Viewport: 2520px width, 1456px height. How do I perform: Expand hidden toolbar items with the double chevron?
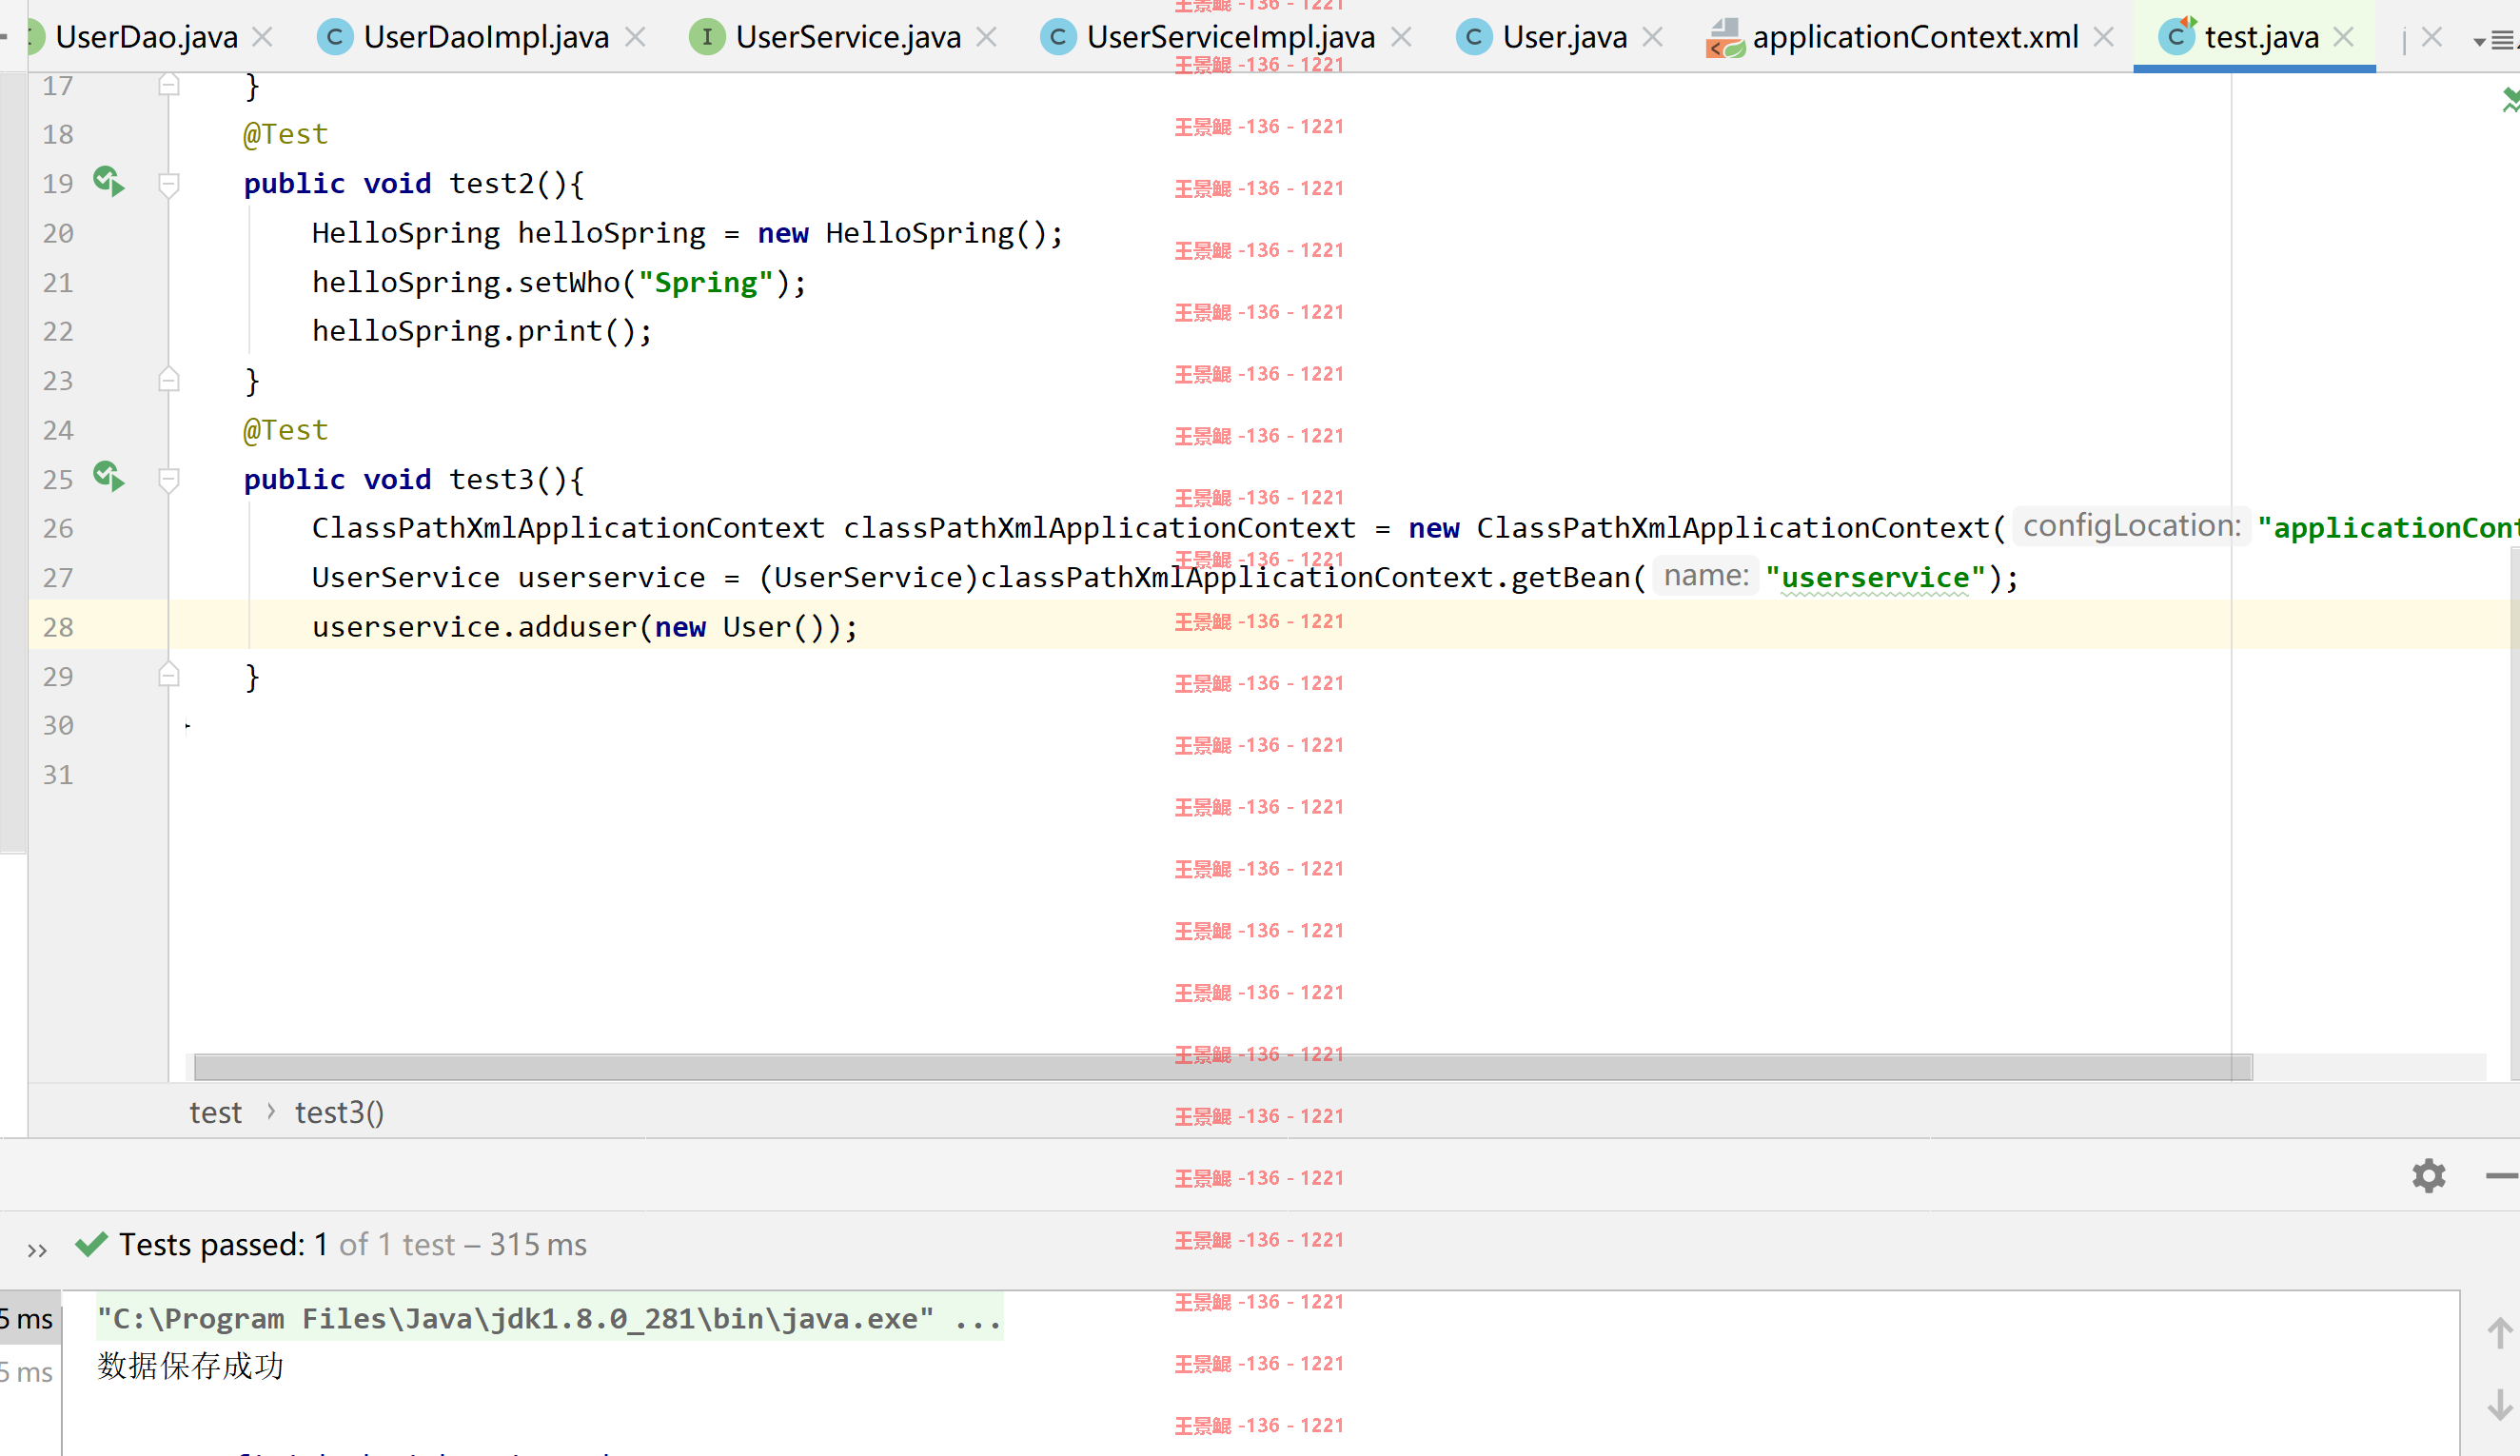[x=37, y=1250]
